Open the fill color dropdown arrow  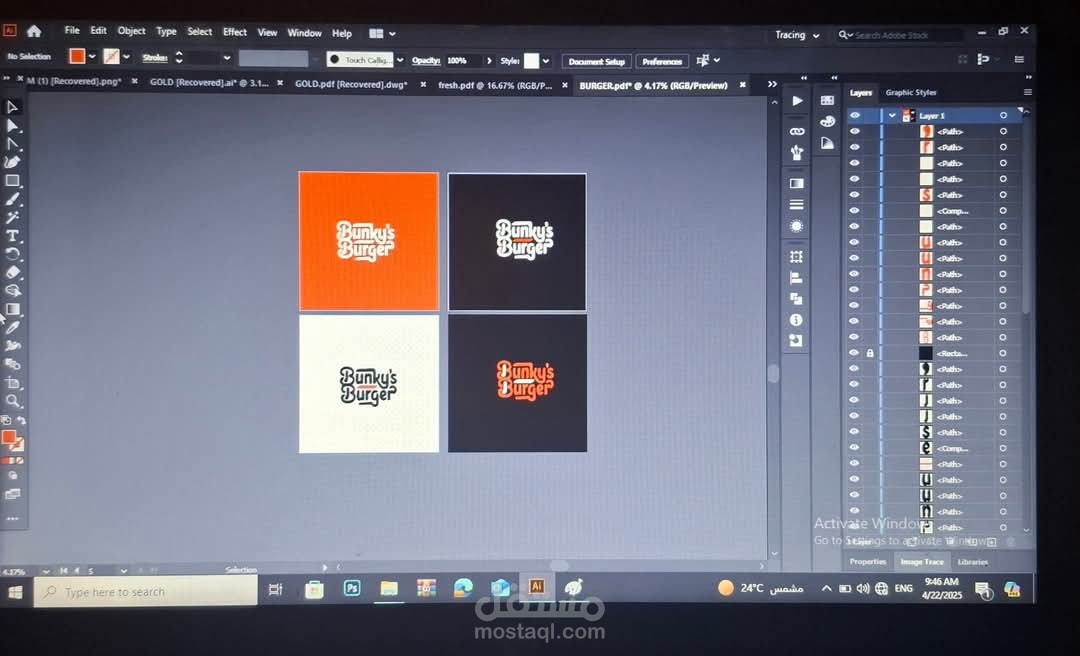pos(92,57)
